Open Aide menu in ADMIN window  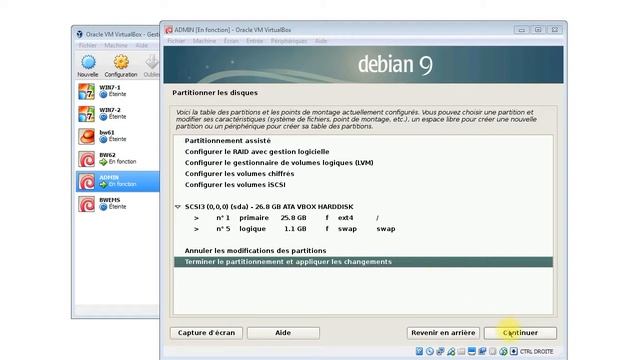click(x=321, y=41)
